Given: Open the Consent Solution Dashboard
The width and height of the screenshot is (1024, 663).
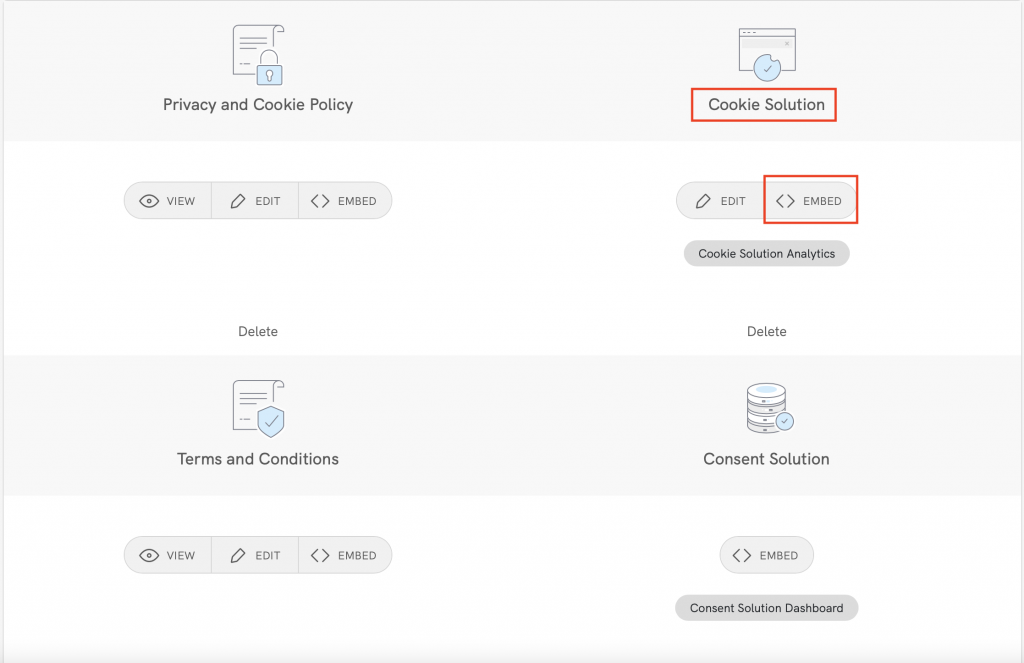Looking at the screenshot, I should [766, 607].
